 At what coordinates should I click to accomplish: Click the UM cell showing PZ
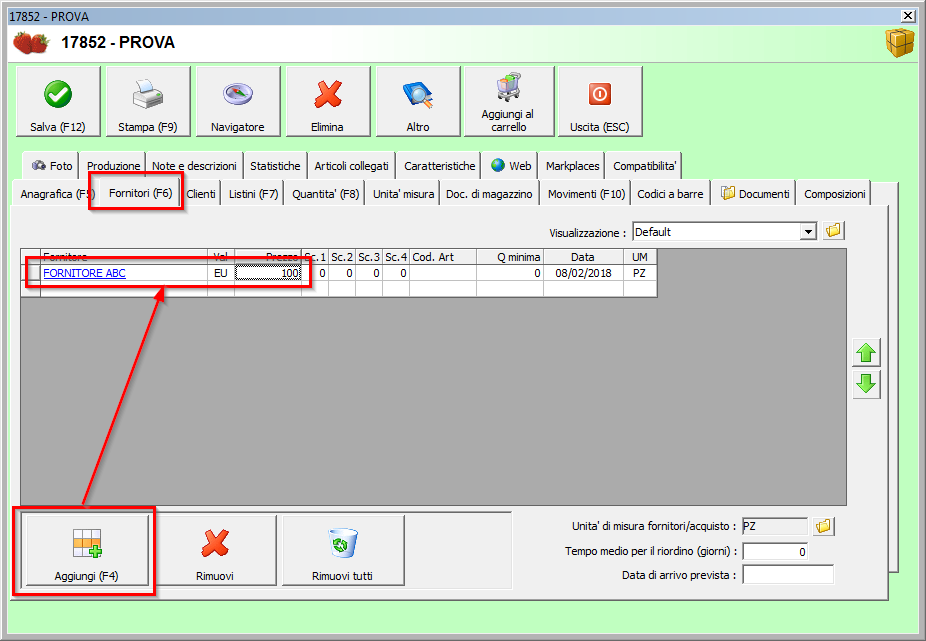[640, 273]
